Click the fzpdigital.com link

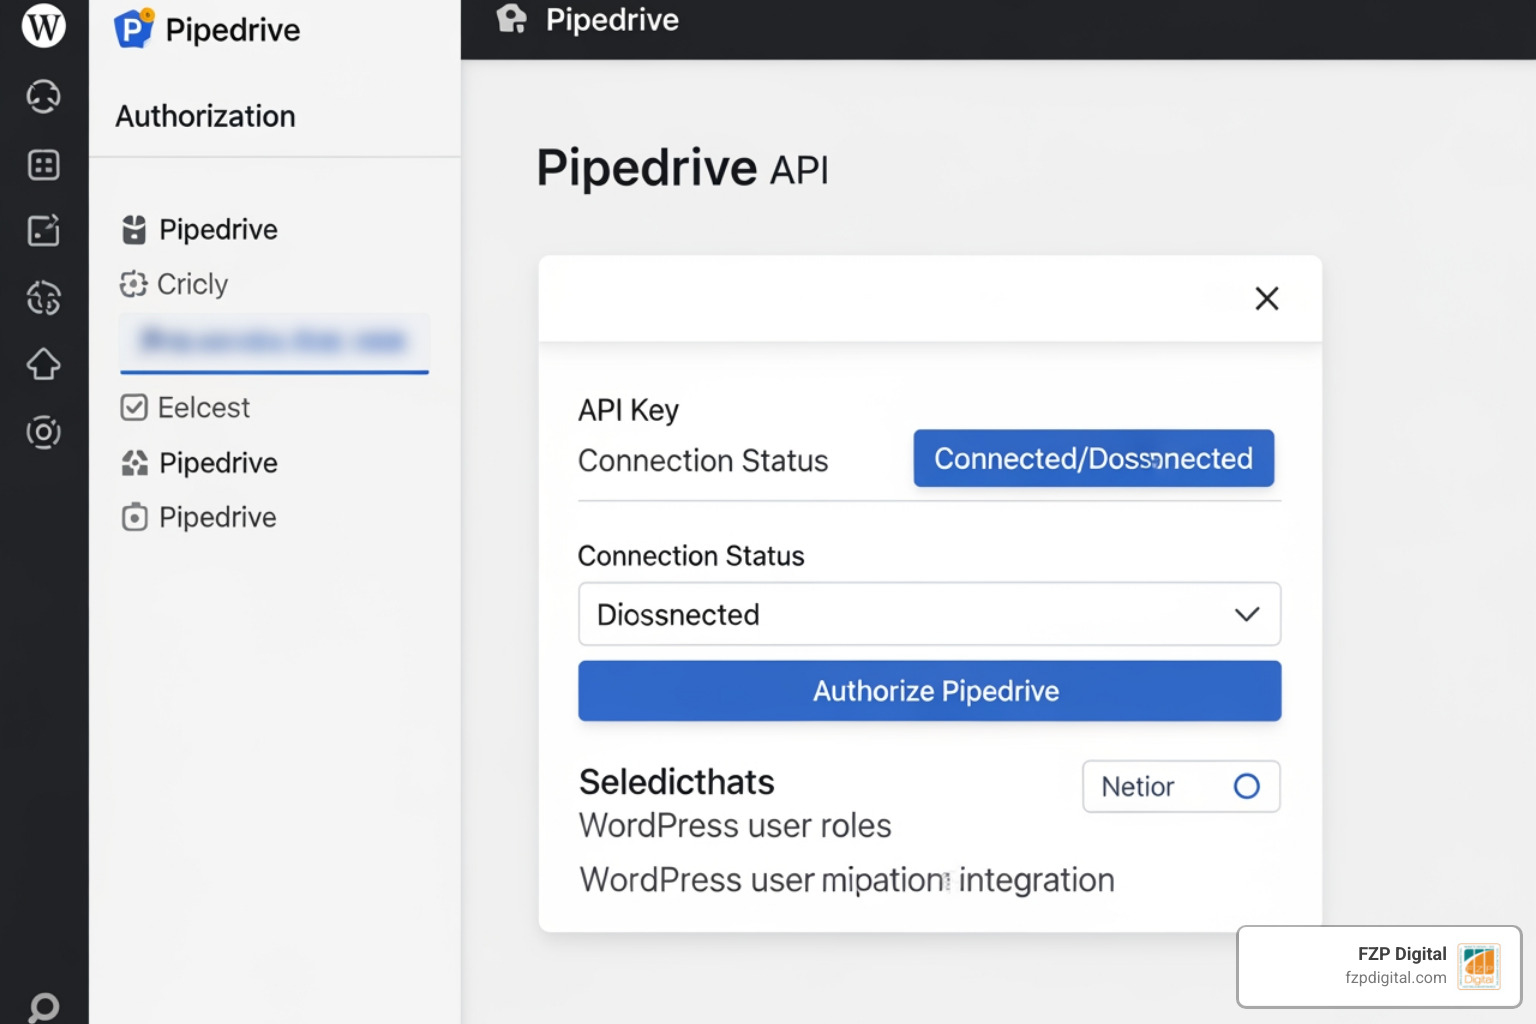point(1395,978)
